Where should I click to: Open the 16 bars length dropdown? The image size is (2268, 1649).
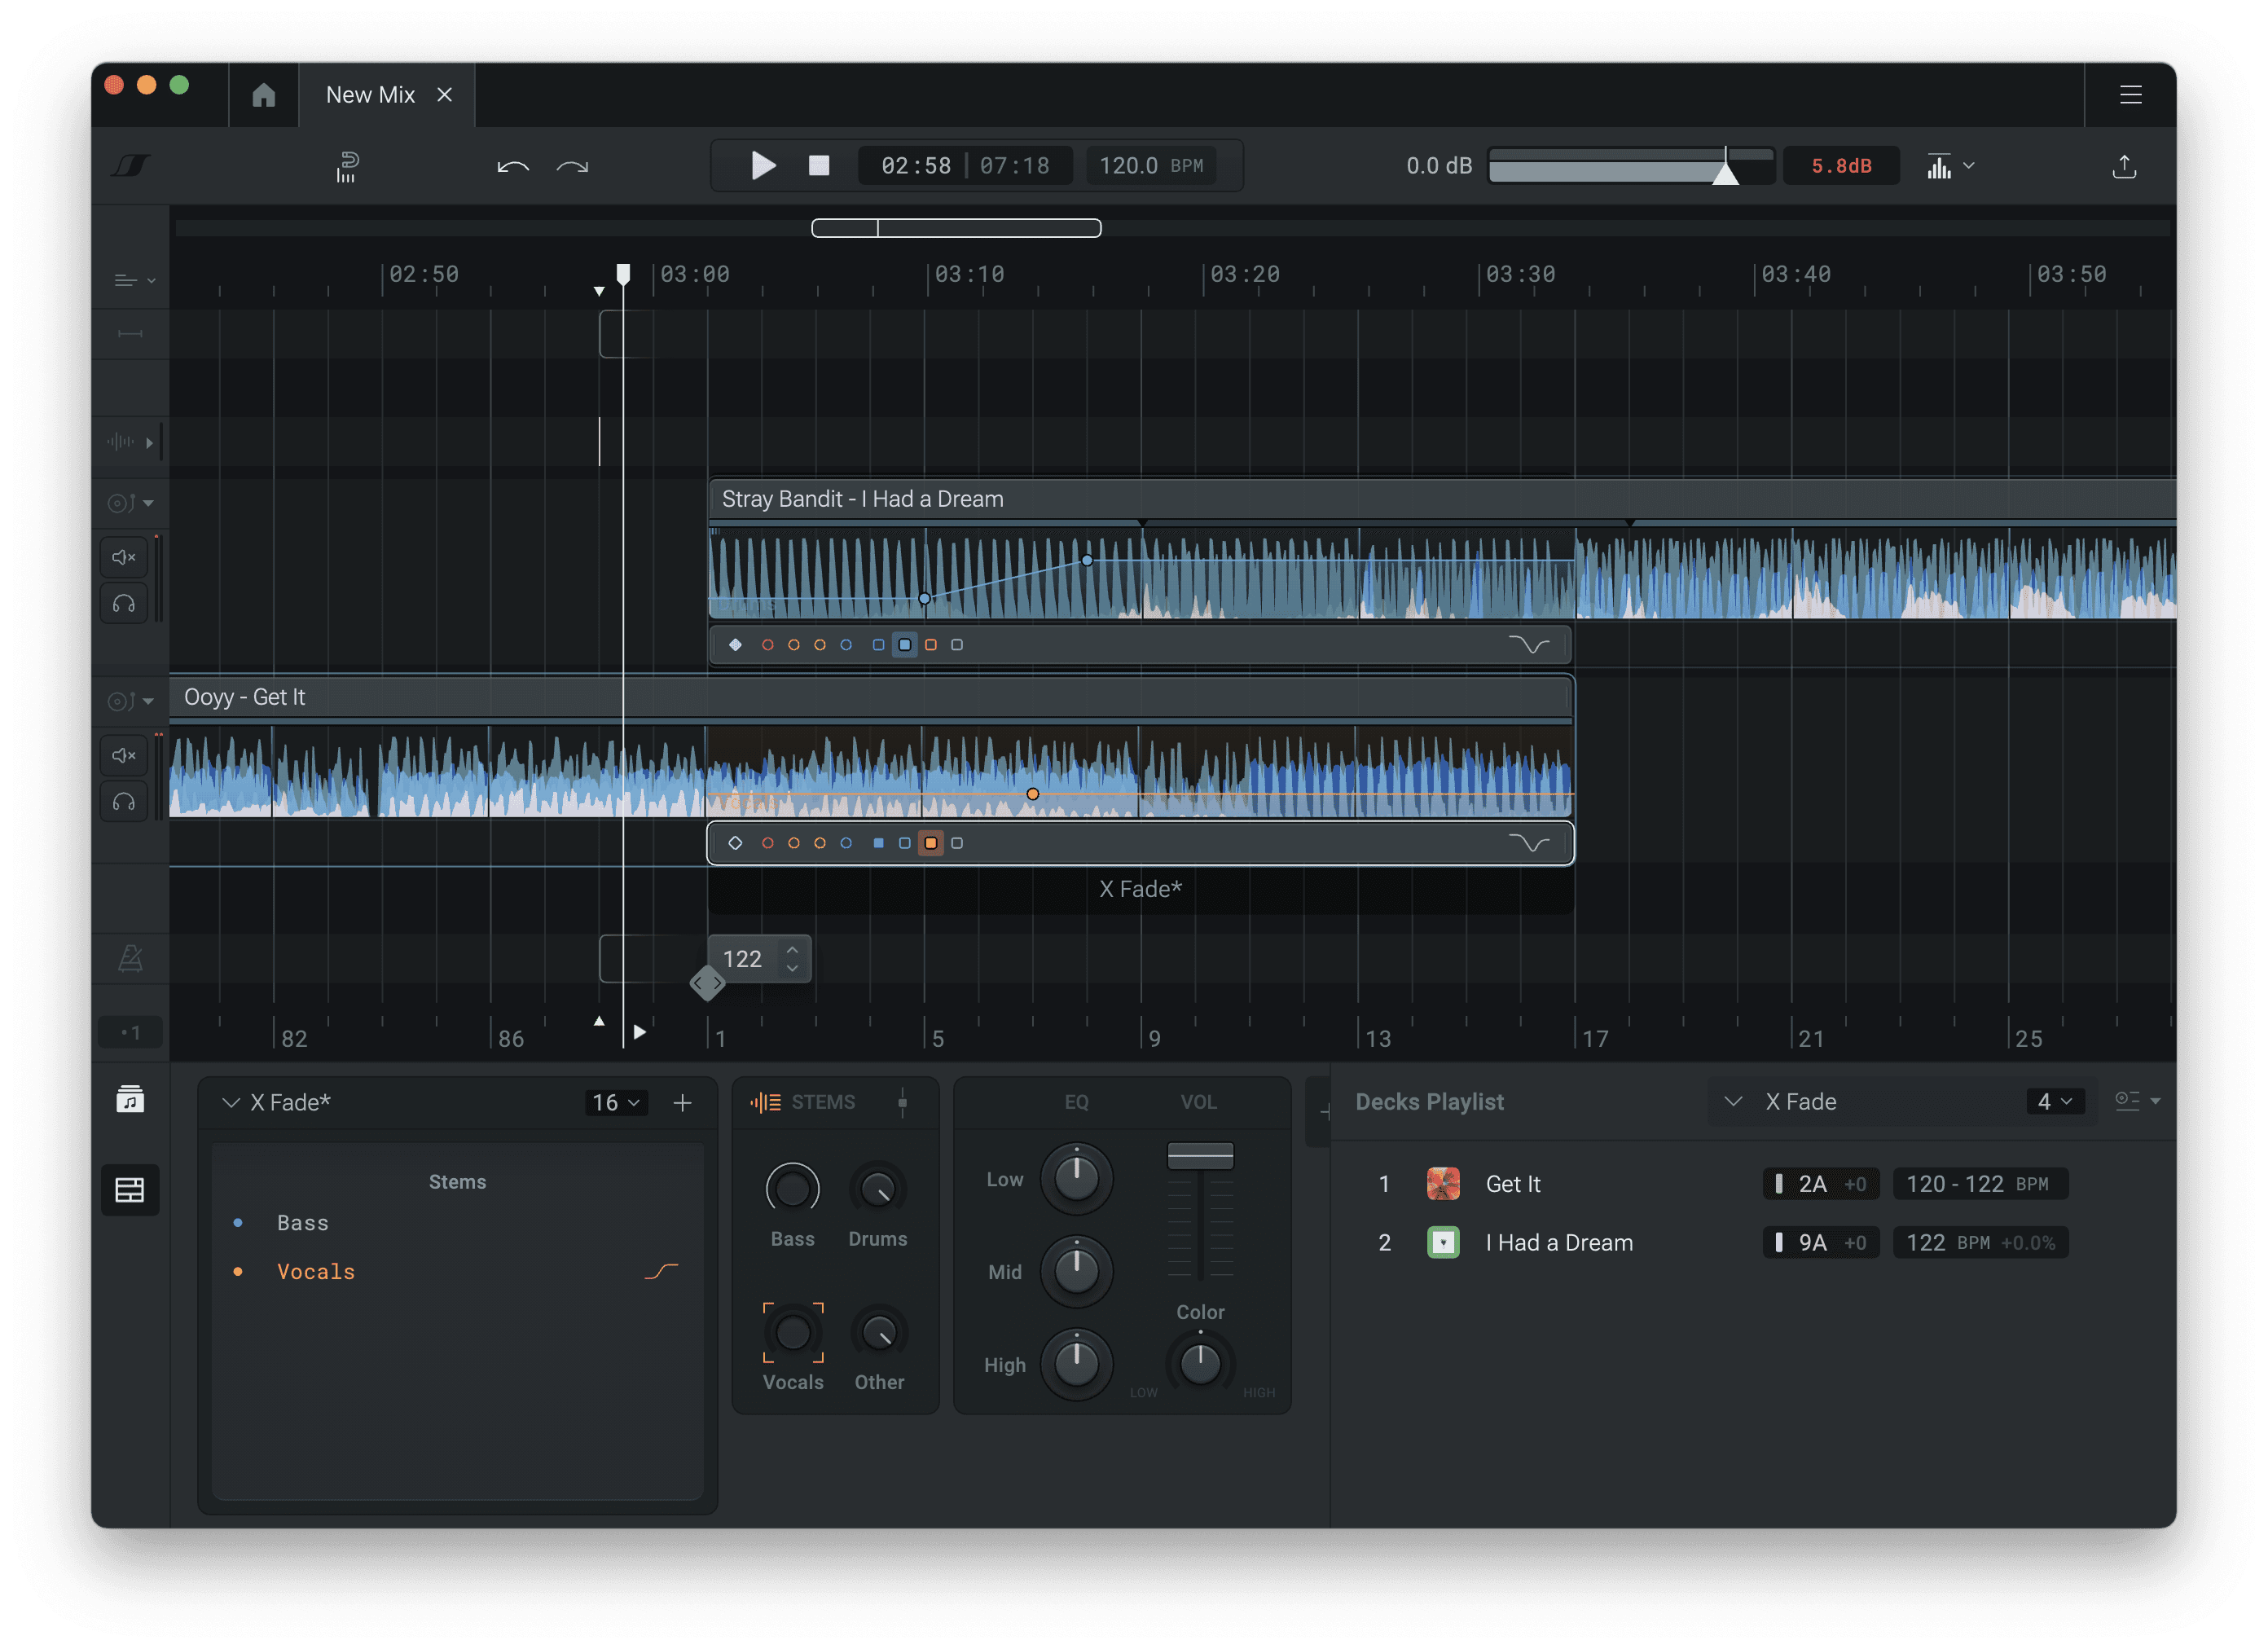point(615,1102)
